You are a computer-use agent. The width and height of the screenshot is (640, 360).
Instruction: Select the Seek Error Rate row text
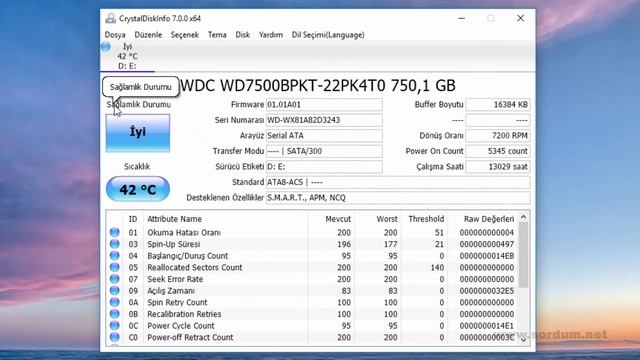175,279
